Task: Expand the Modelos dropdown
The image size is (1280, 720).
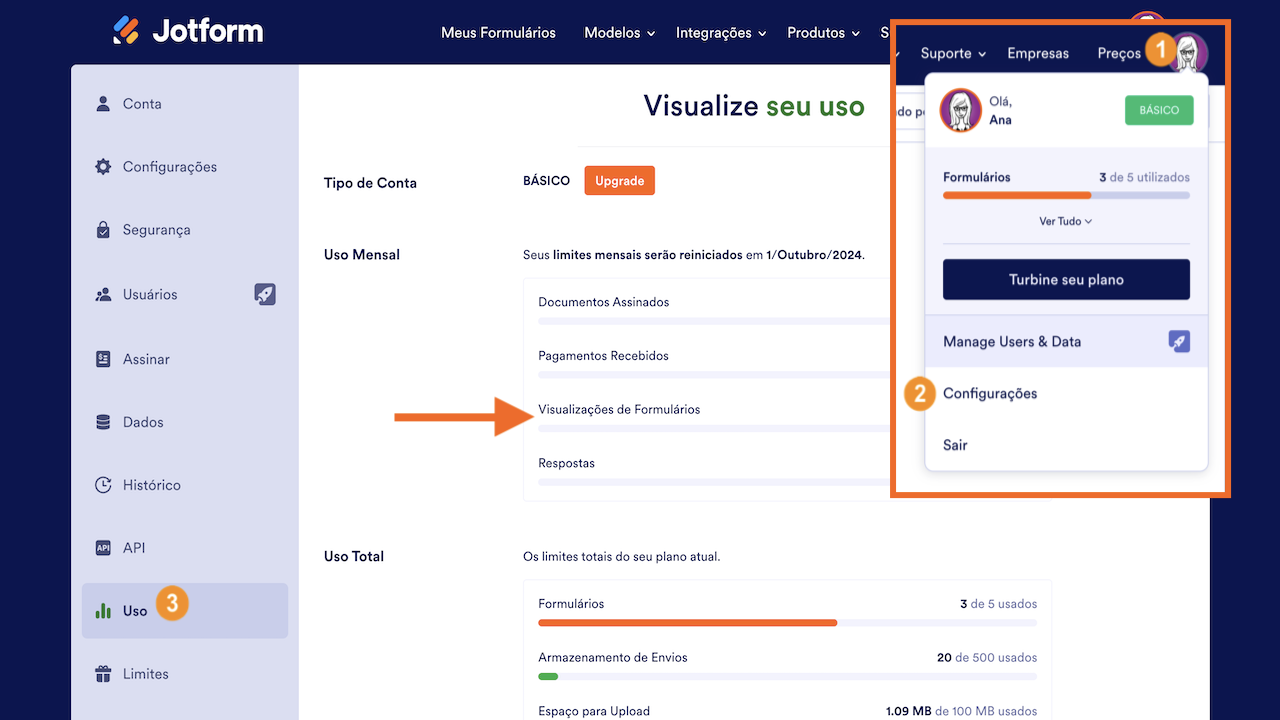Action: 620,33
